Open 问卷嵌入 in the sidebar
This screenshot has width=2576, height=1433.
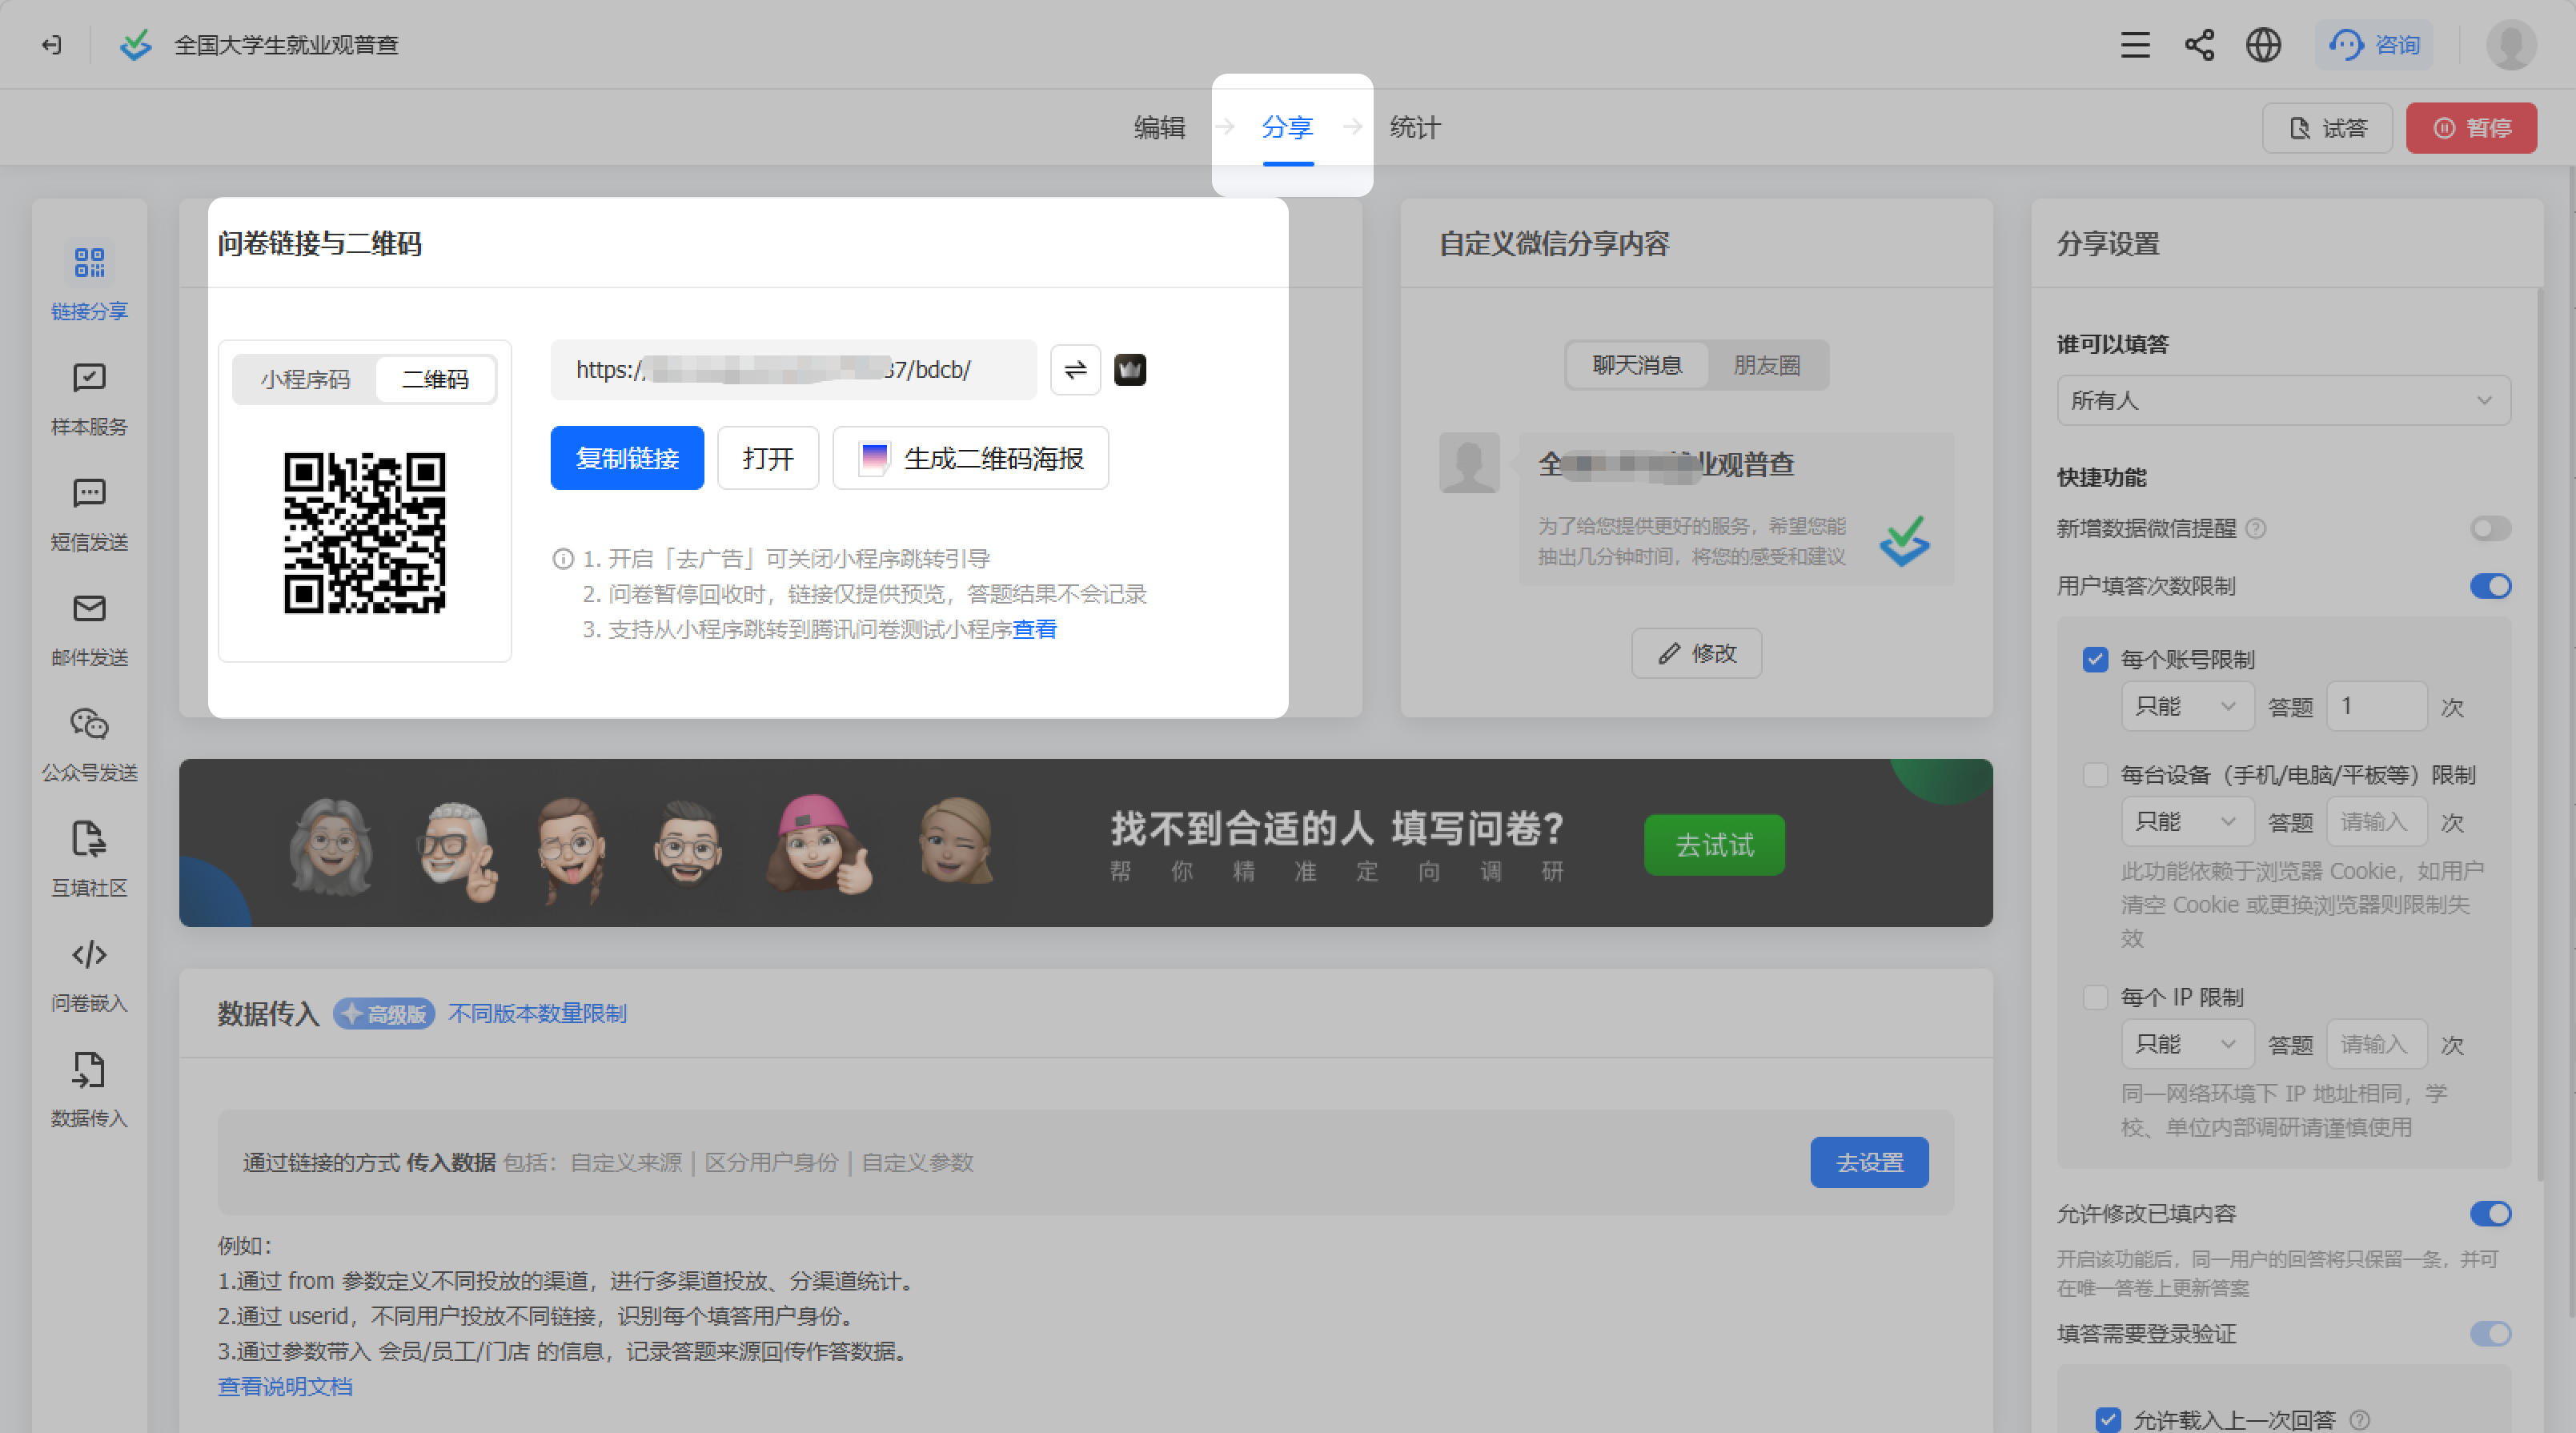(x=89, y=975)
